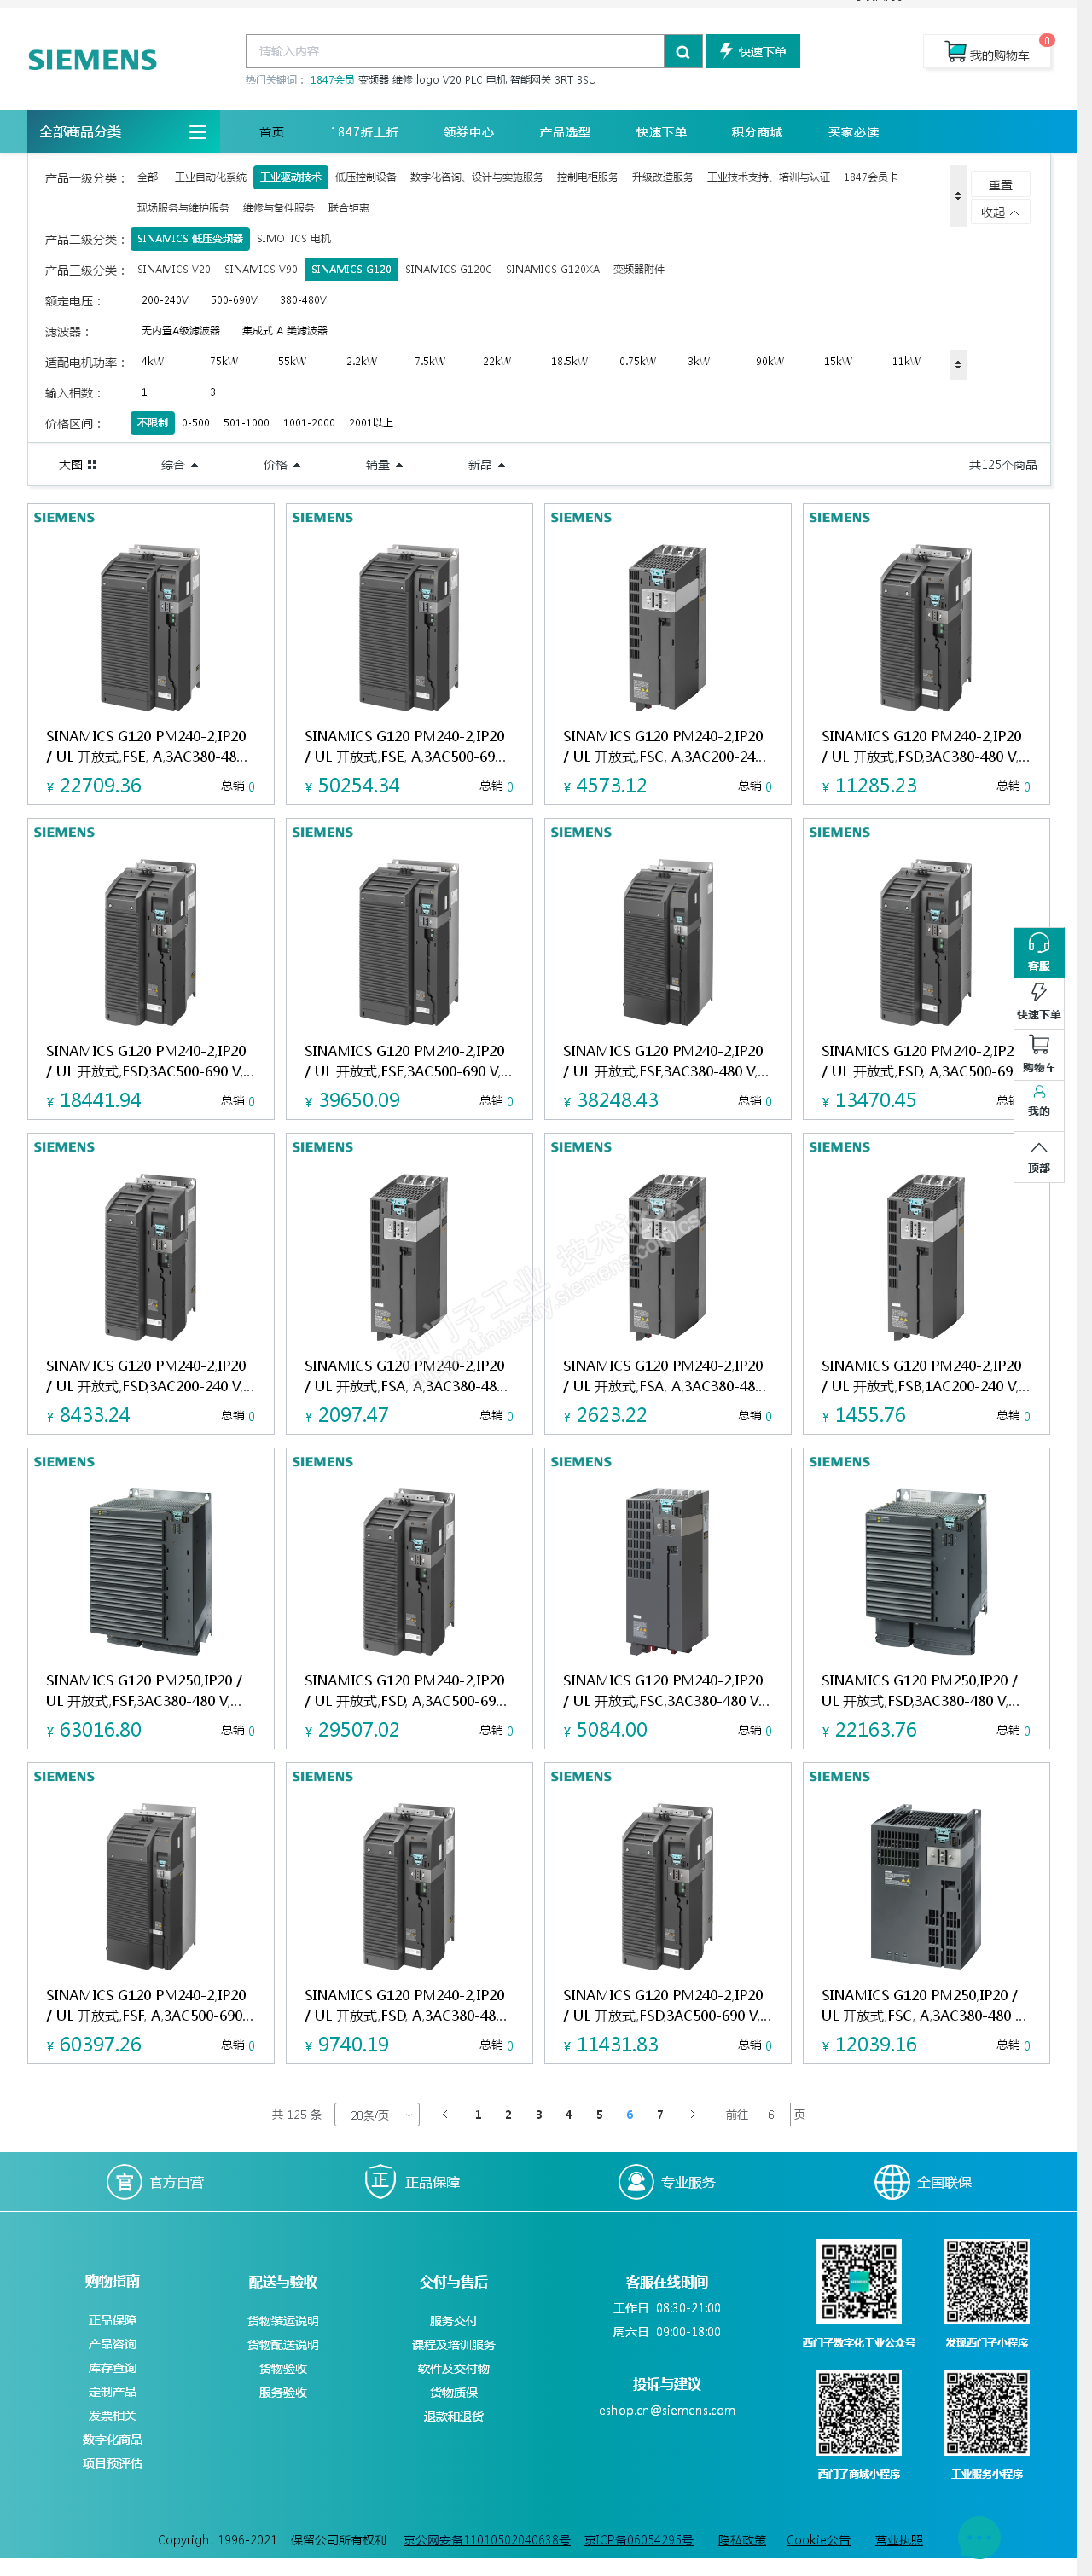Image resolution: width=1092 pixels, height=2576 pixels.
Task: Toggle the all-categories hamburger menu icon
Action: tap(198, 132)
